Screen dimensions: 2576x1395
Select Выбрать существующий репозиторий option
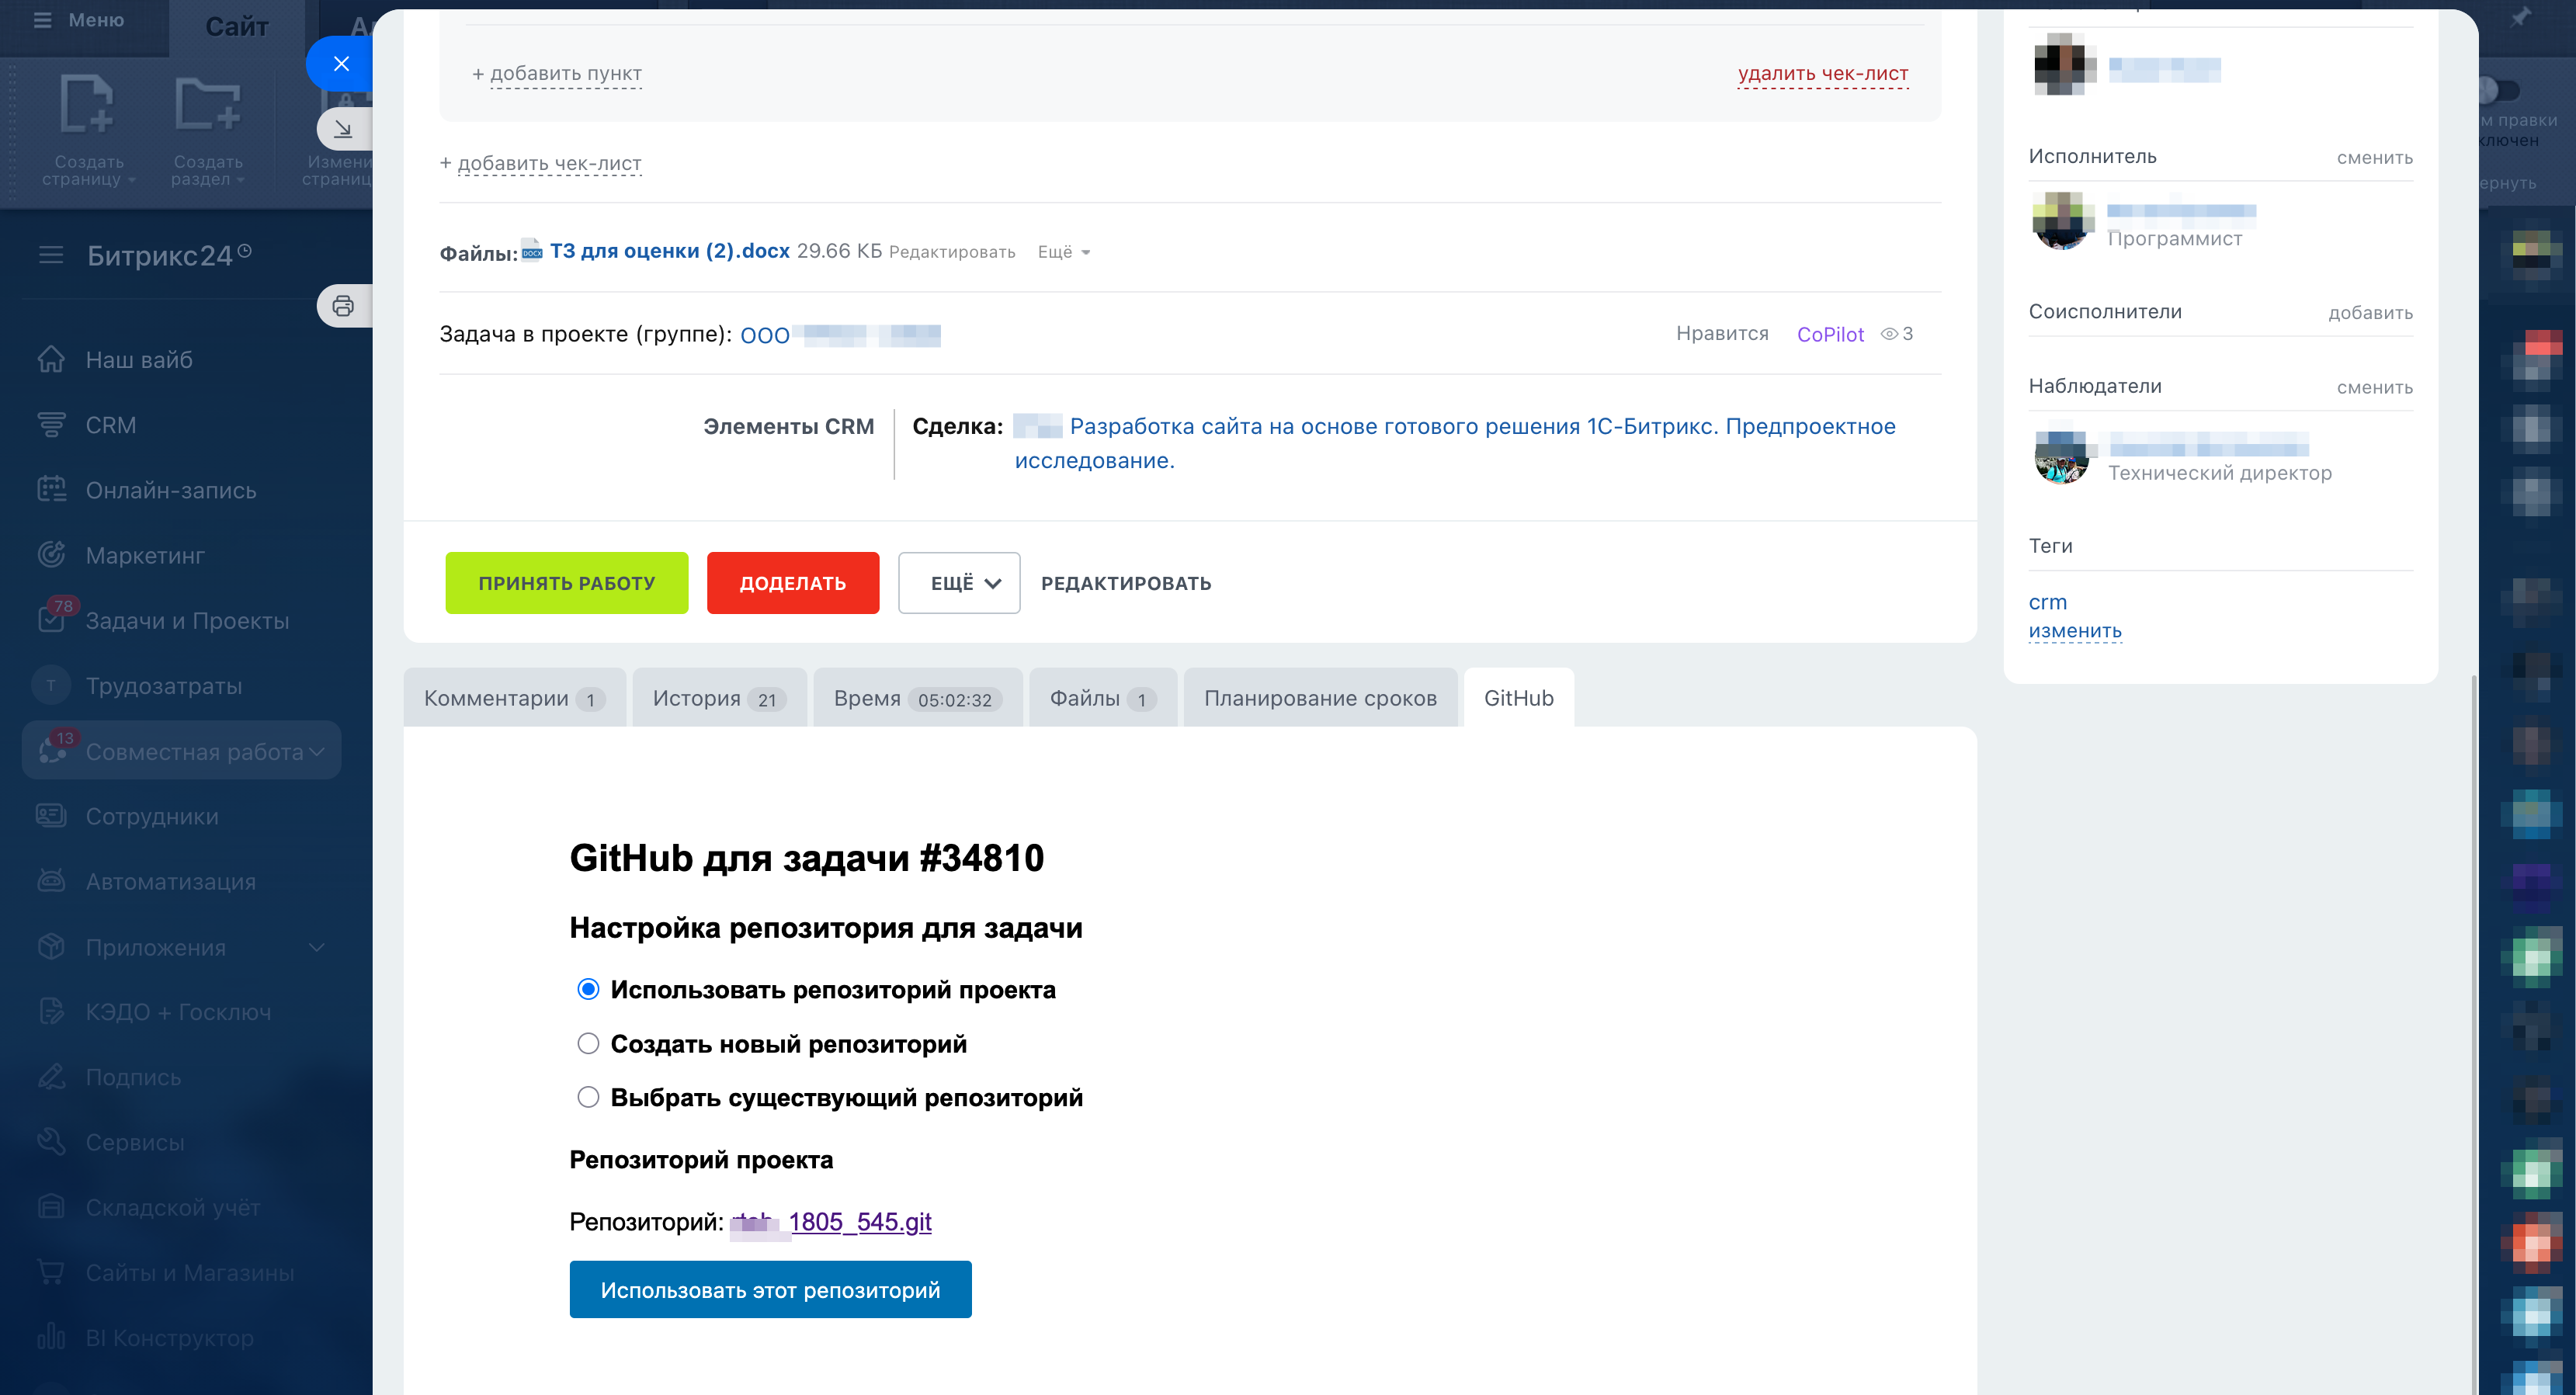pos(588,1097)
